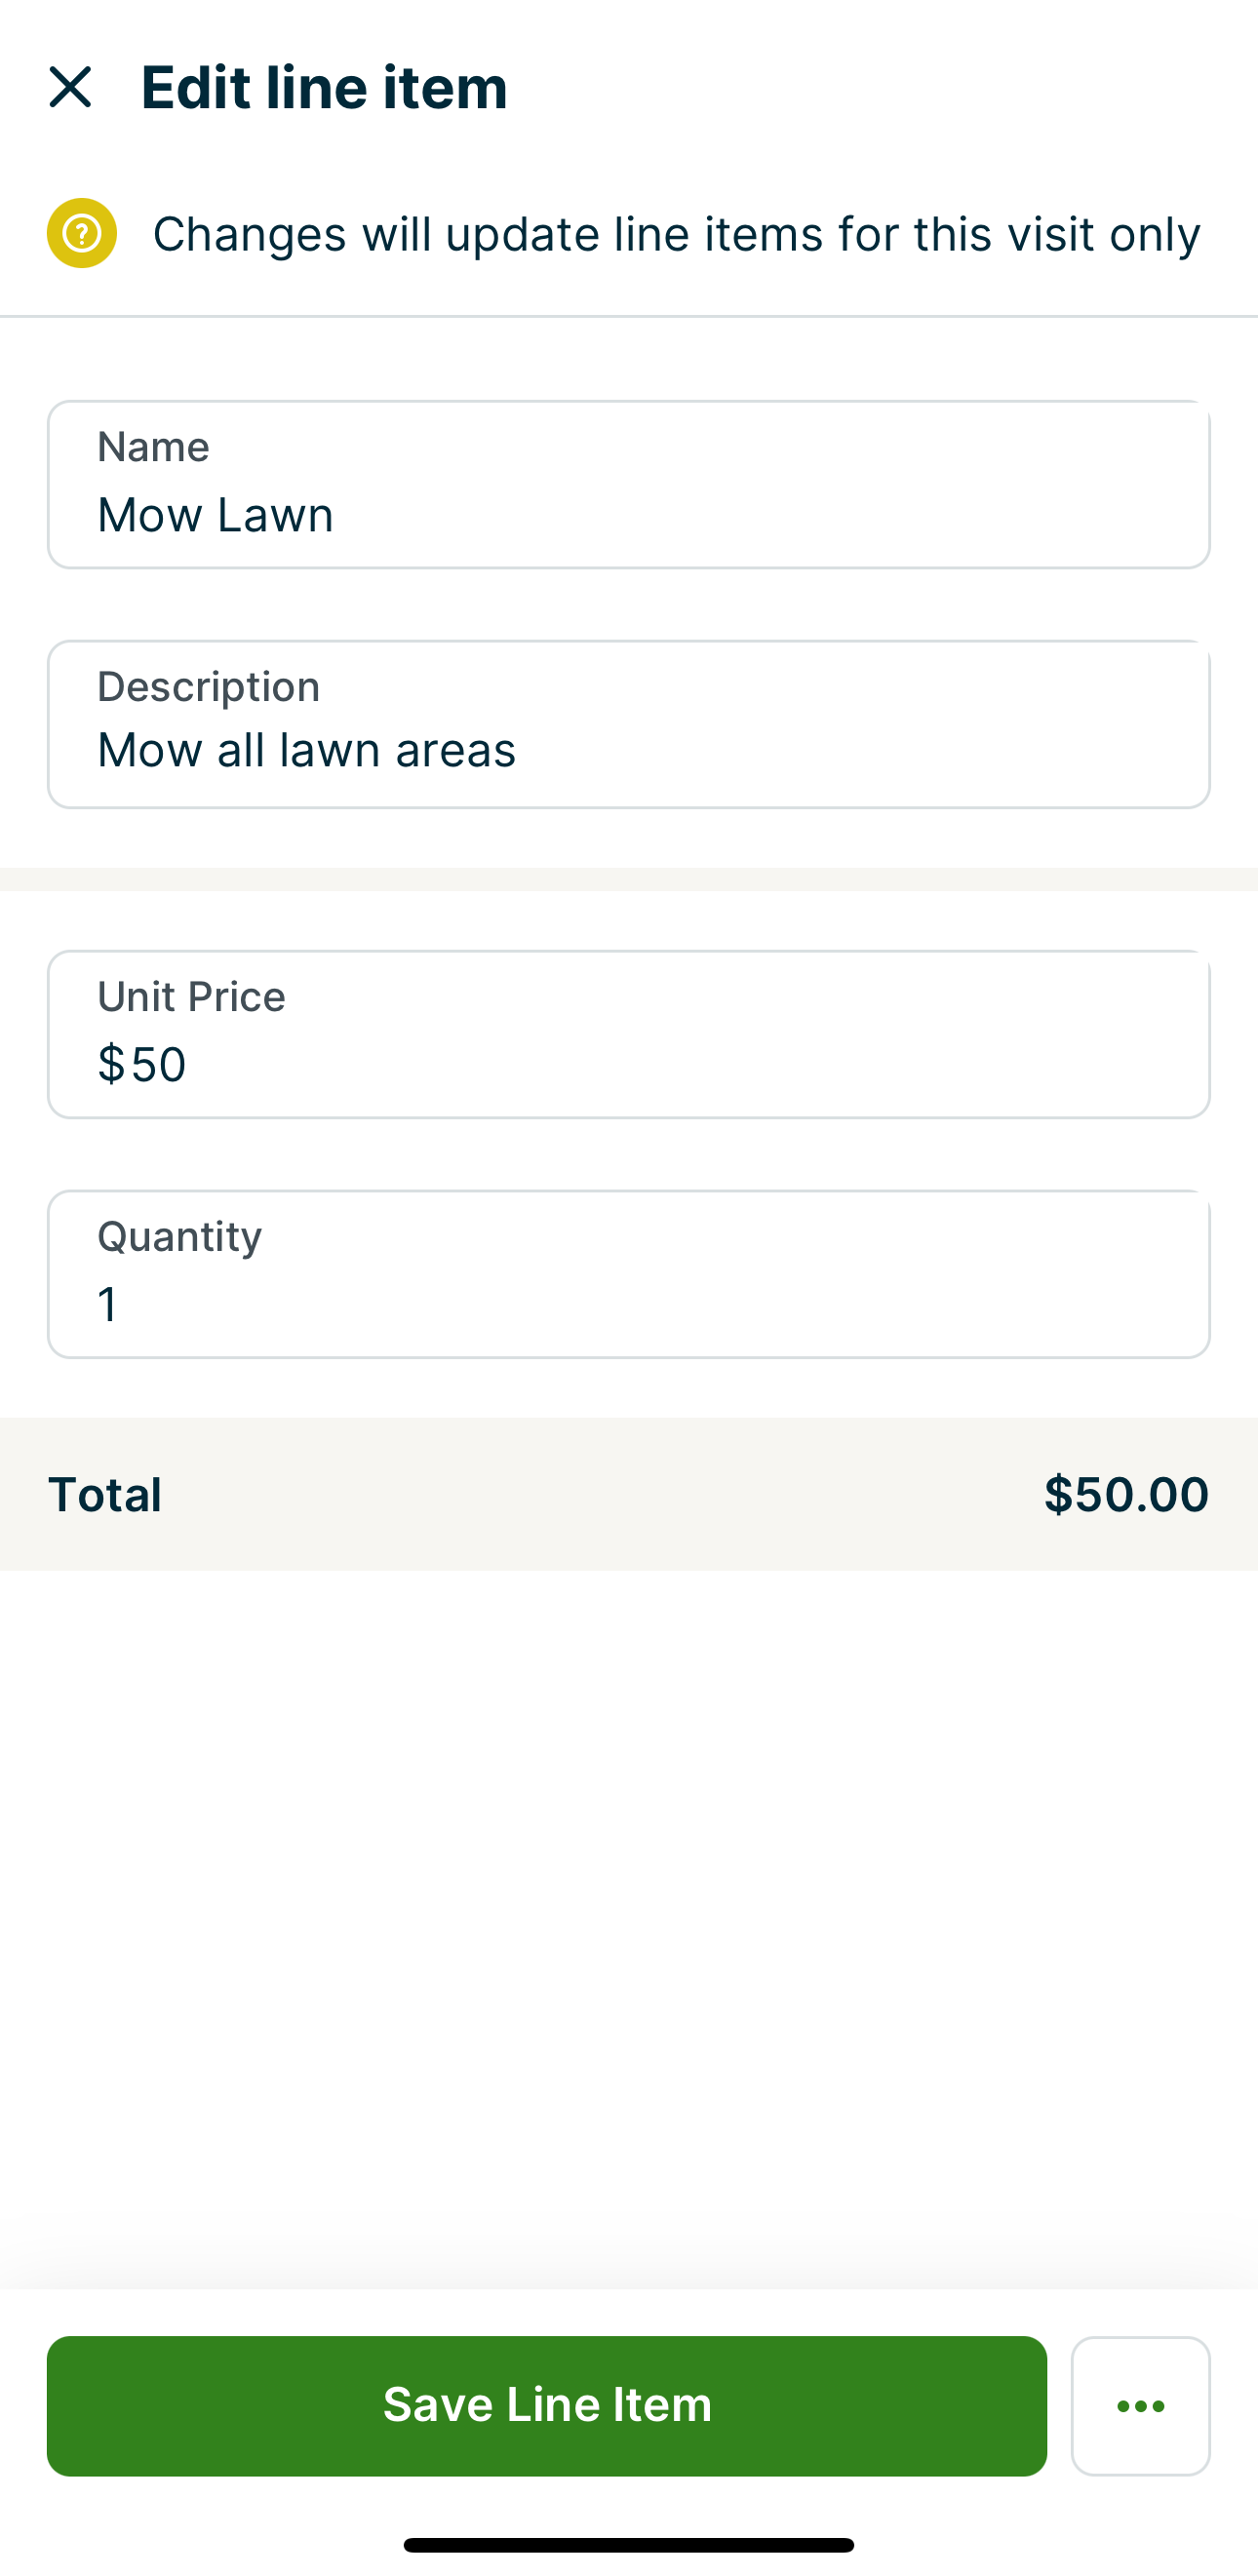Tap the Name label

coord(153,447)
